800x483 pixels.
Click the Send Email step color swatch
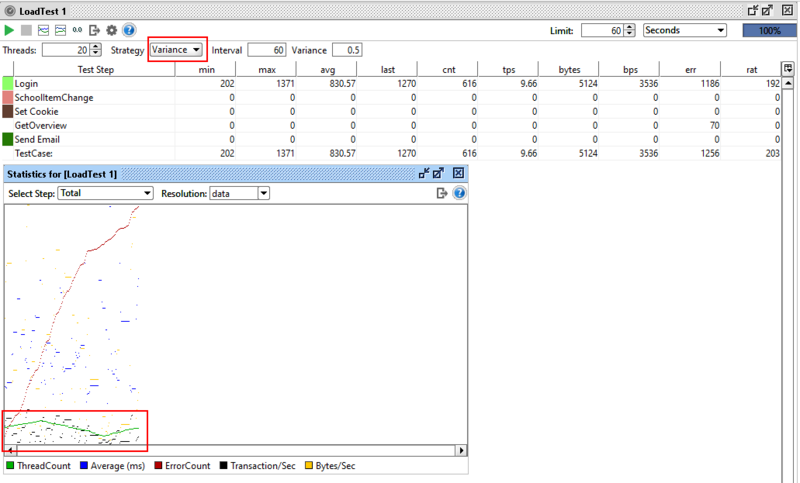tap(8, 139)
